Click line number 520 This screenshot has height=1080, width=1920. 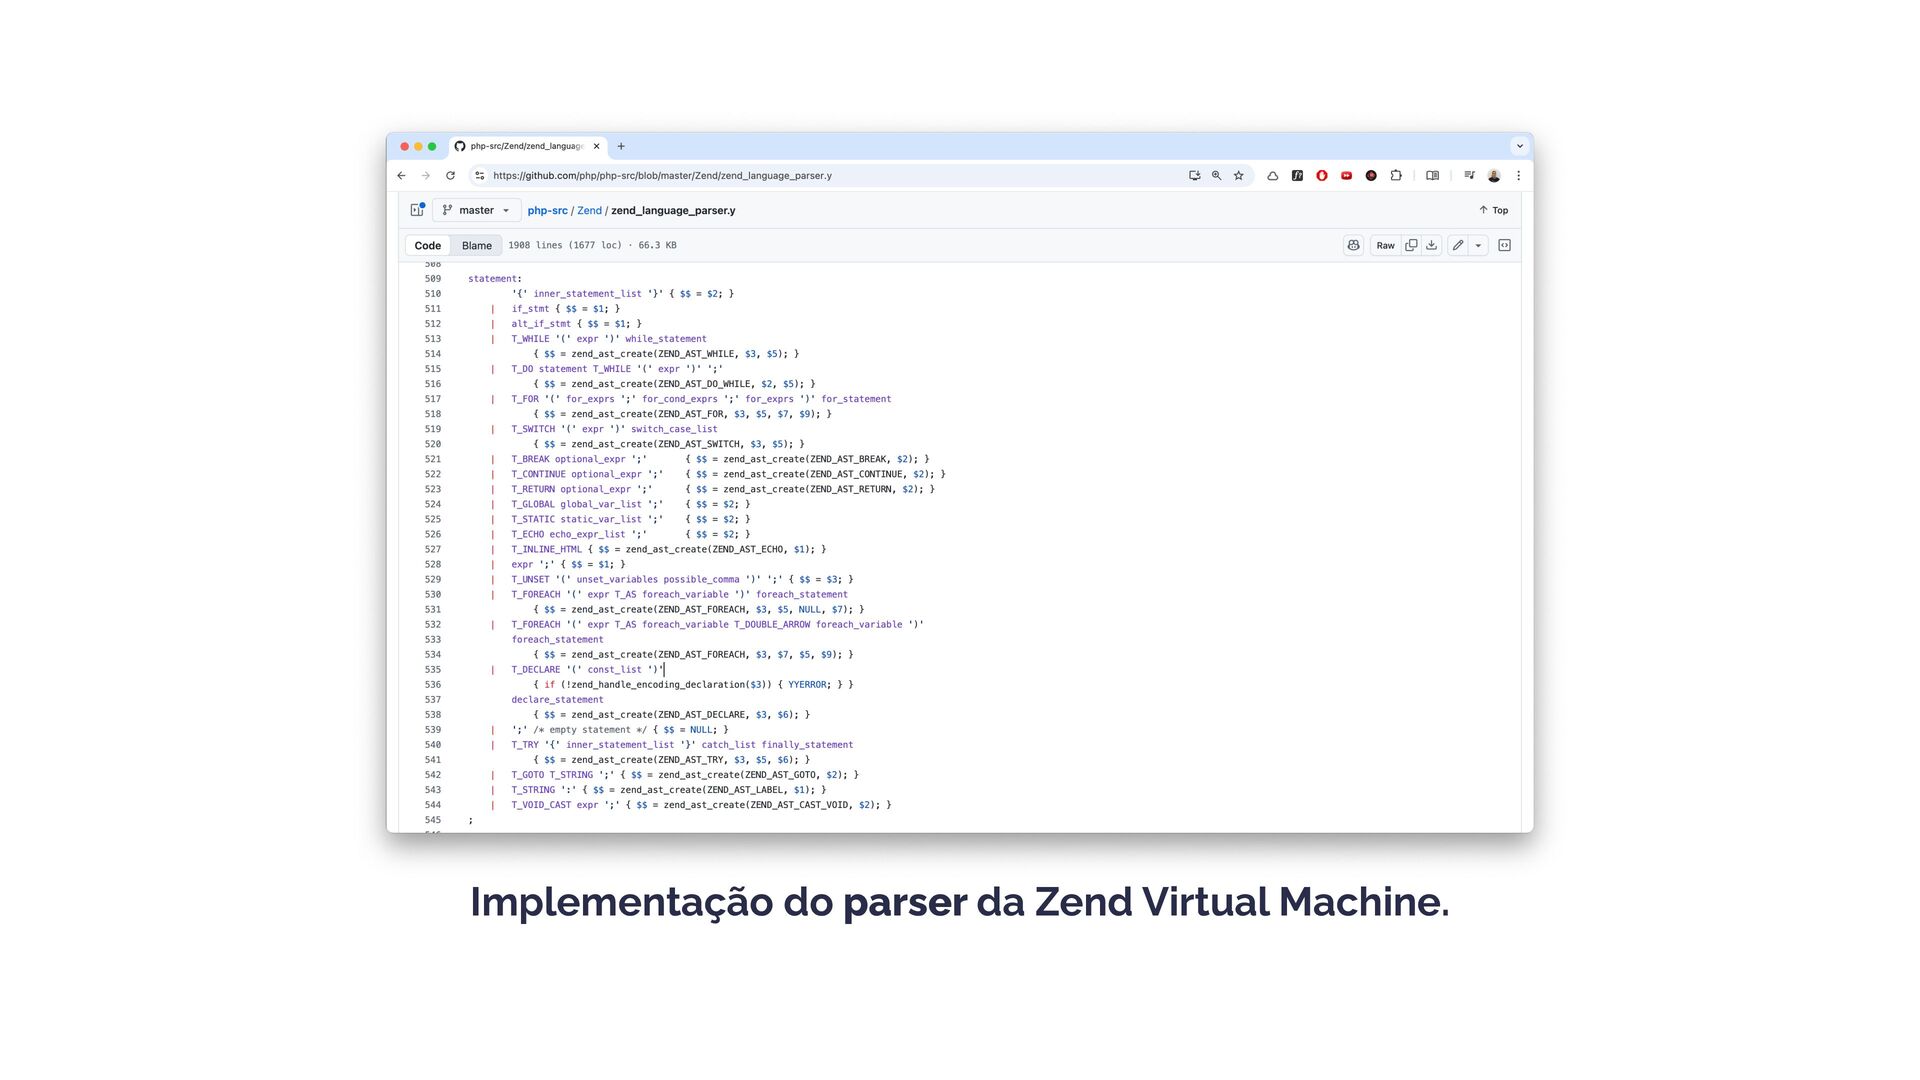click(432, 444)
